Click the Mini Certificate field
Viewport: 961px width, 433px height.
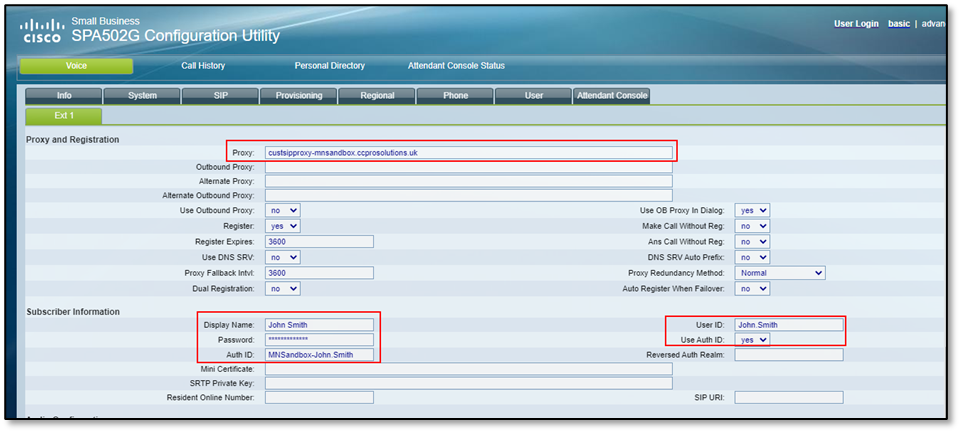469,369
